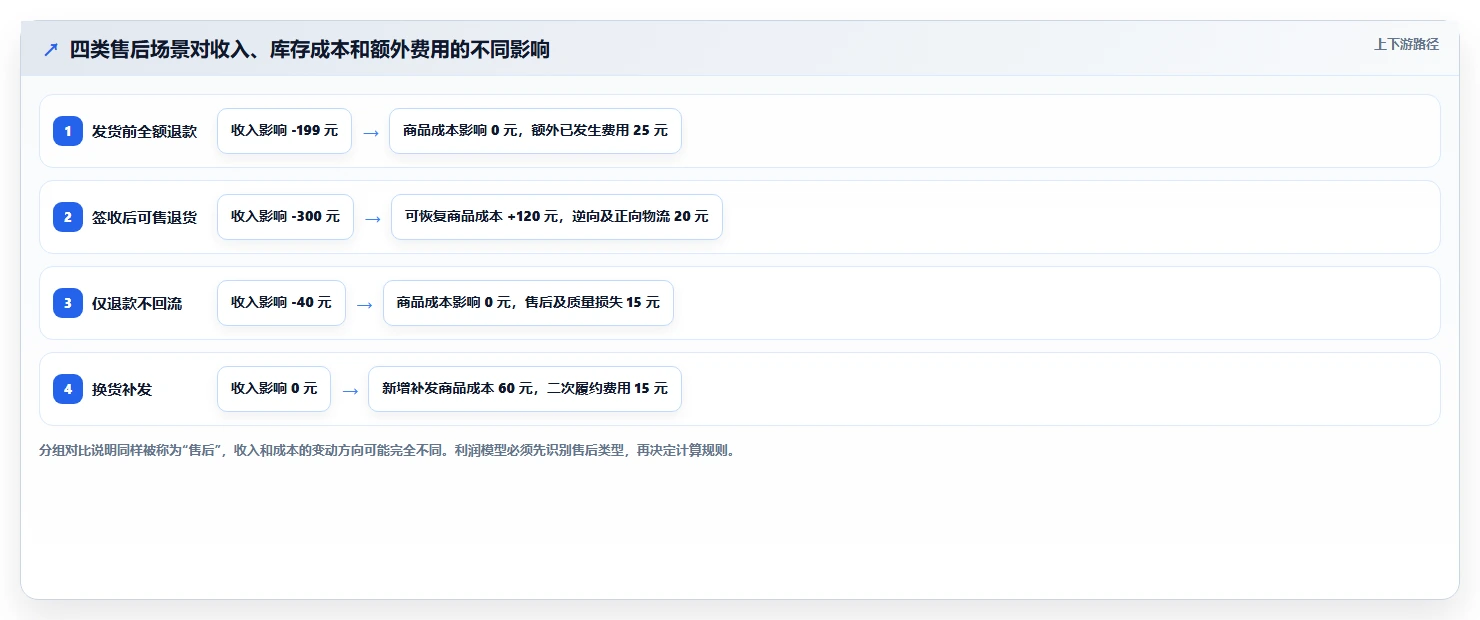Click the number 2 badge for 签收后可售退货
The image size is (1480, 620).
pyautogui.click(x=68, y=217)
